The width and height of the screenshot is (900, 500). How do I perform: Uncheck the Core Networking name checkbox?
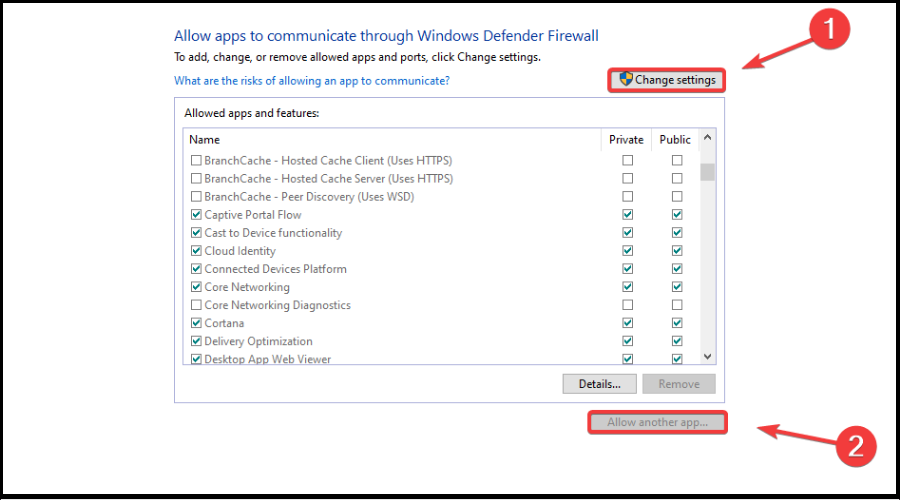(196, 287)
